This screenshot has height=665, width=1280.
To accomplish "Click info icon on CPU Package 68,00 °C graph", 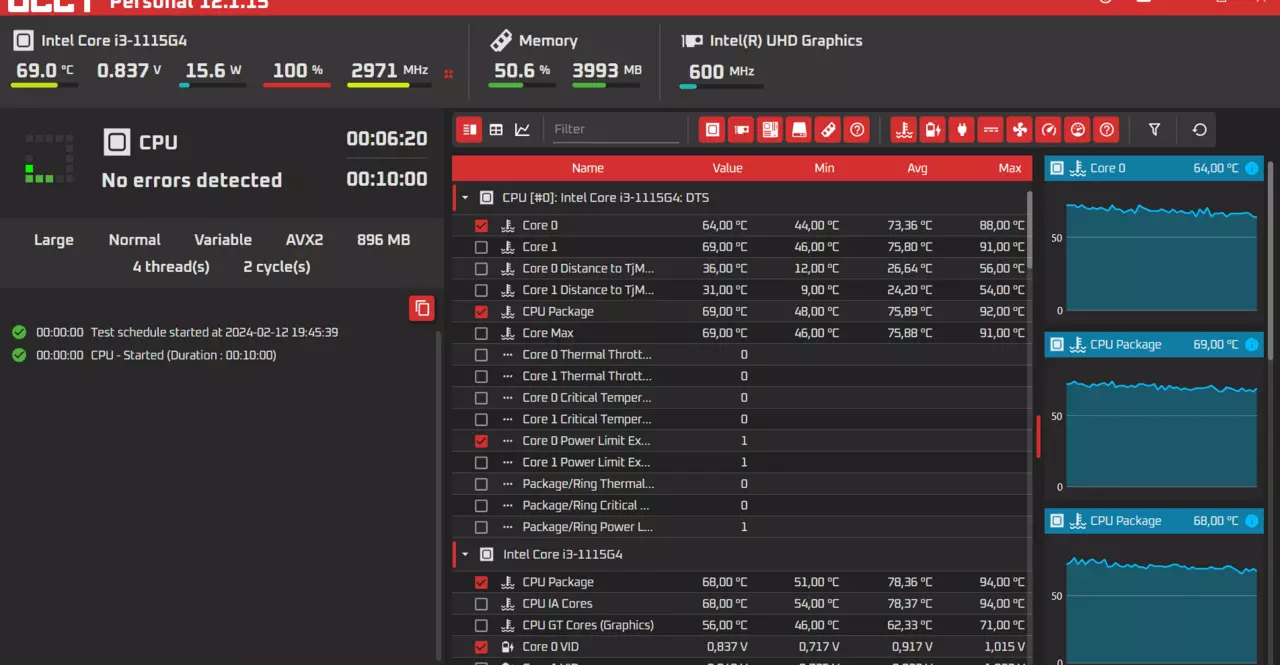I will 1251,520.
